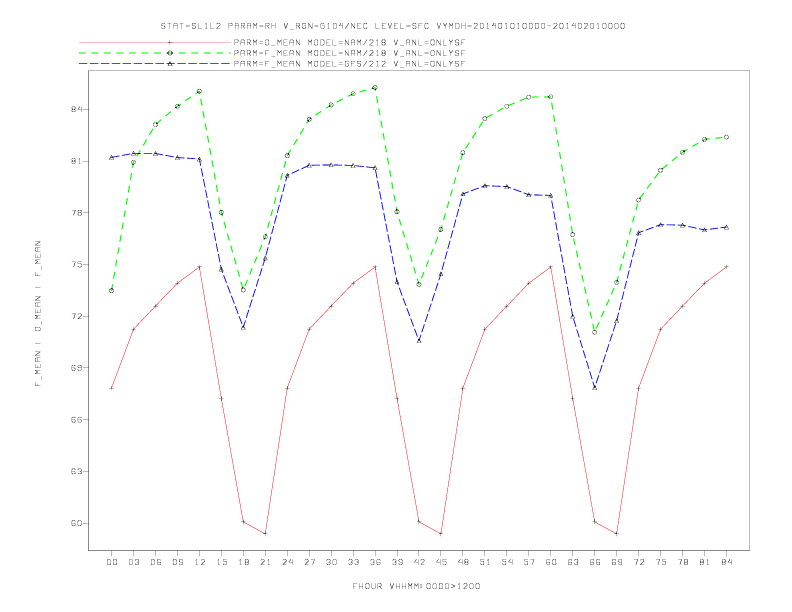Image resolution: width=792 pixels, height=612 pixels.
Task: Click x-axis forecast hour label 30
Action: click(x=331, y=562)
